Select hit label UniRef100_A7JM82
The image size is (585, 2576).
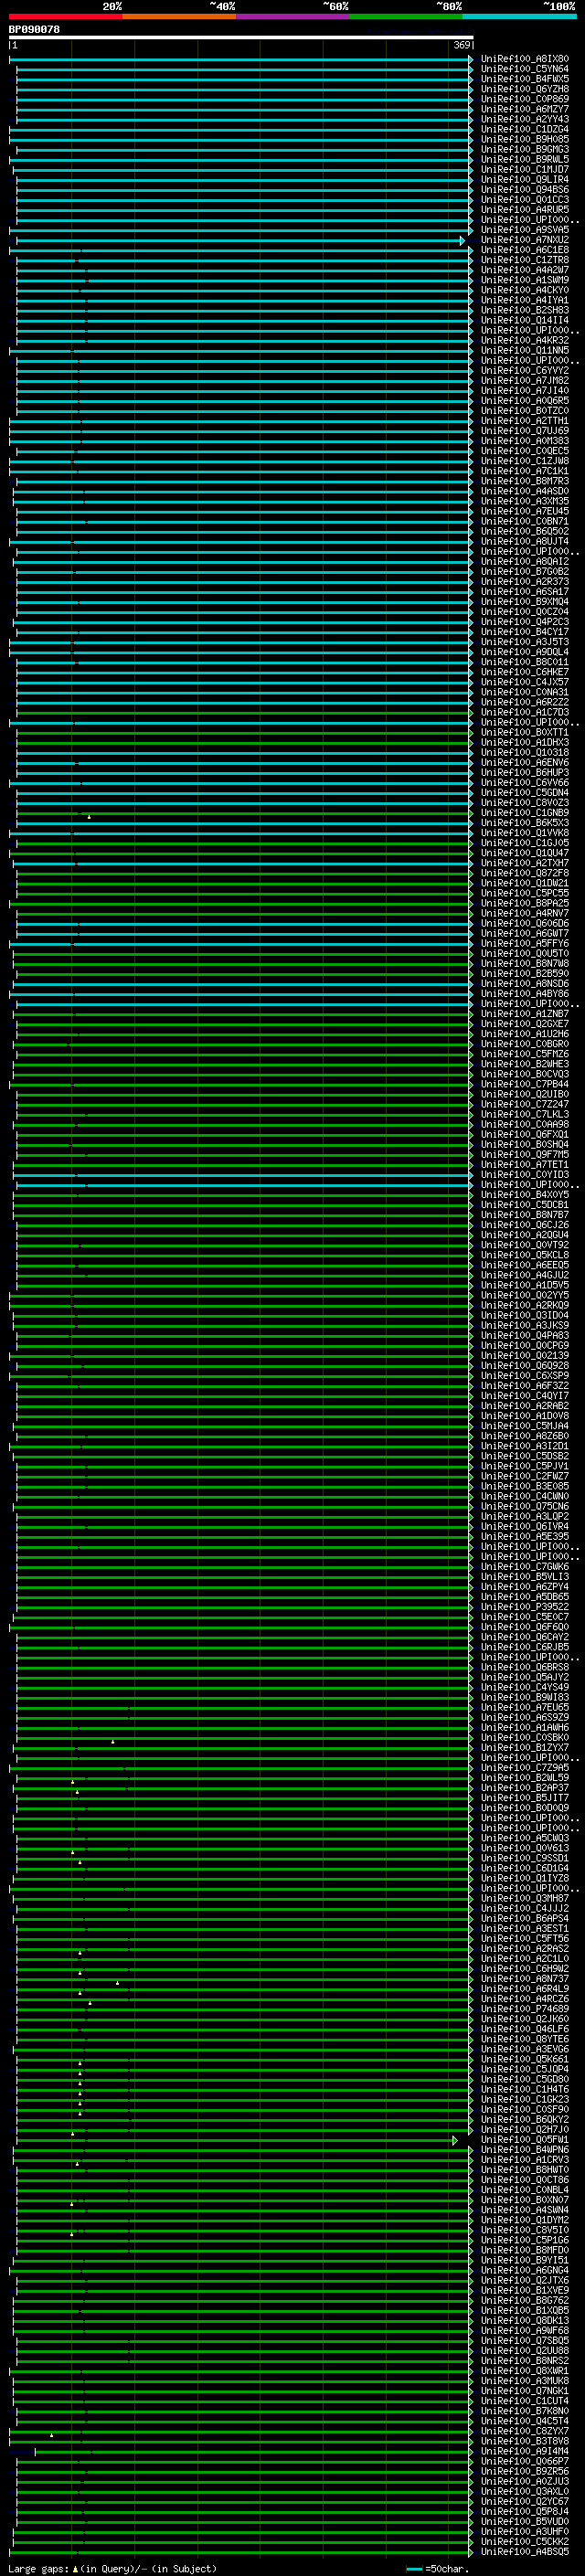[524, 381]
